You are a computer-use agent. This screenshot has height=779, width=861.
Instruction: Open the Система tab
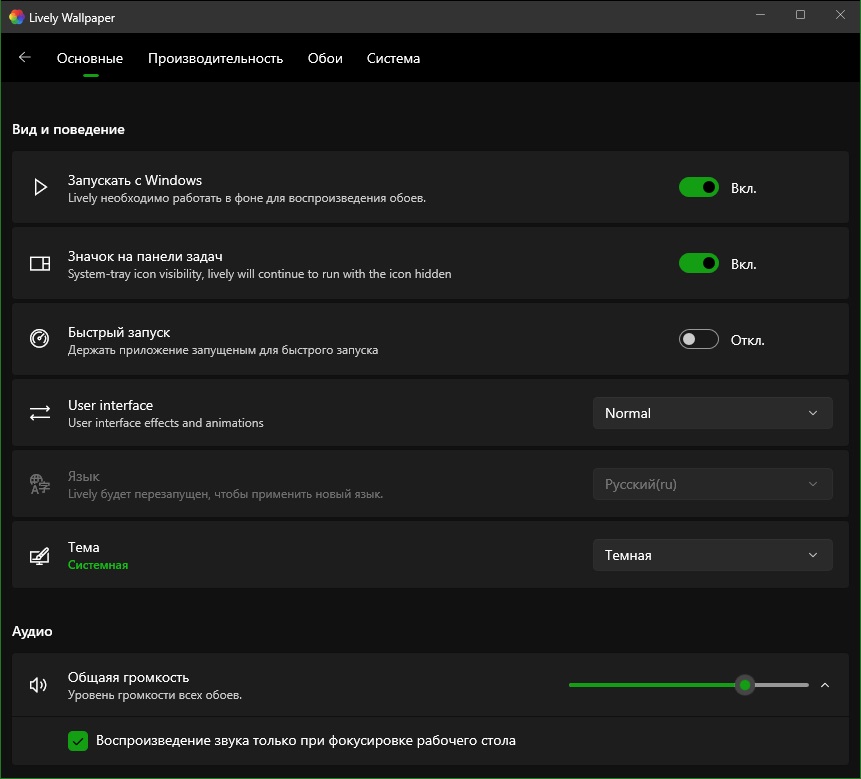tap(393, 58)
